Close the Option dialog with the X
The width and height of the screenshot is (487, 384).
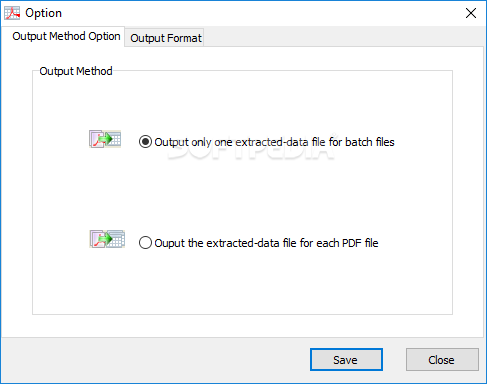[x=471, y=13]
